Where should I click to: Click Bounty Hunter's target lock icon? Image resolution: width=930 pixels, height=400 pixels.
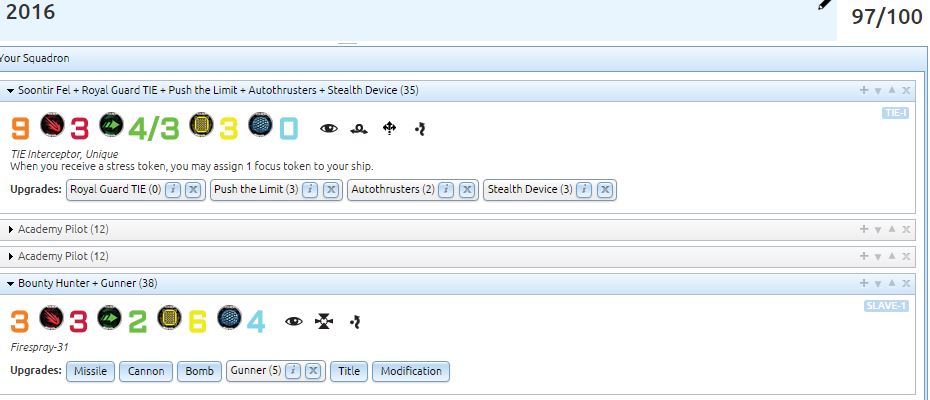(324, 322)
